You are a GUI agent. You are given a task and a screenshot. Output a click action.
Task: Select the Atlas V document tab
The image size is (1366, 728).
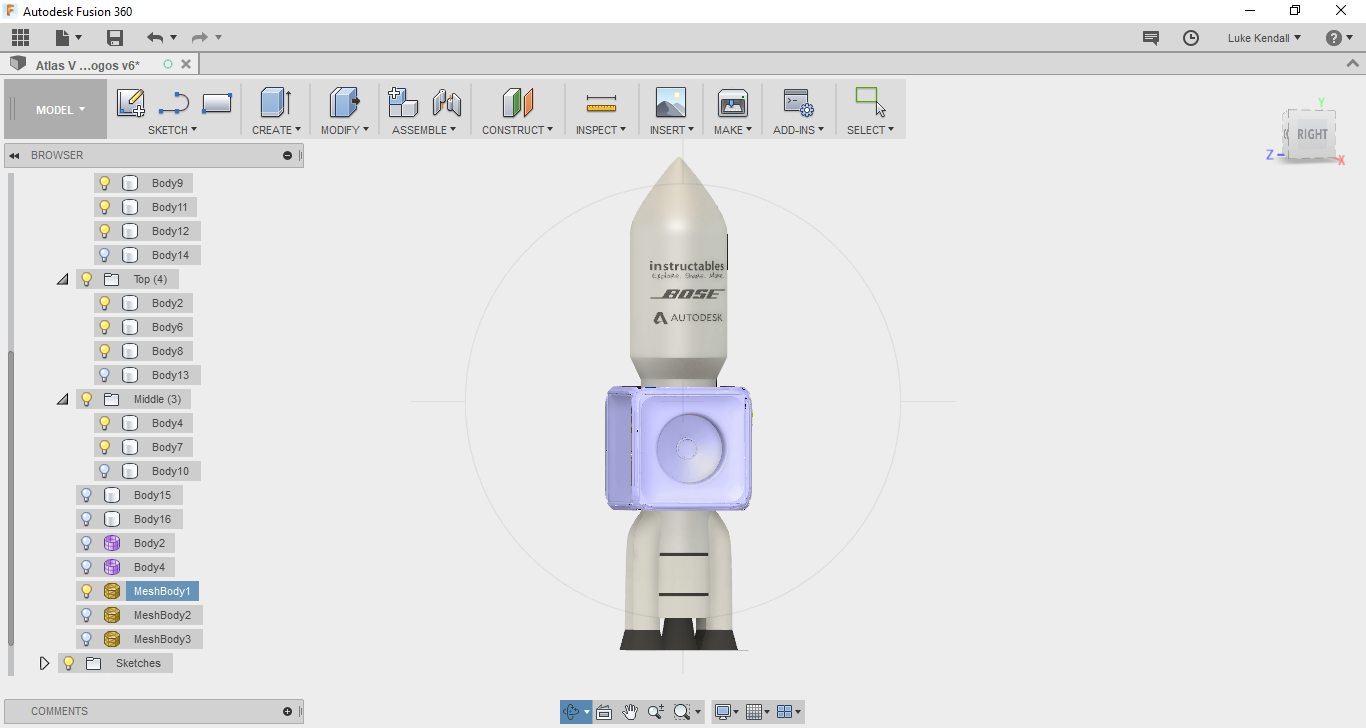[x=88, y=65]
